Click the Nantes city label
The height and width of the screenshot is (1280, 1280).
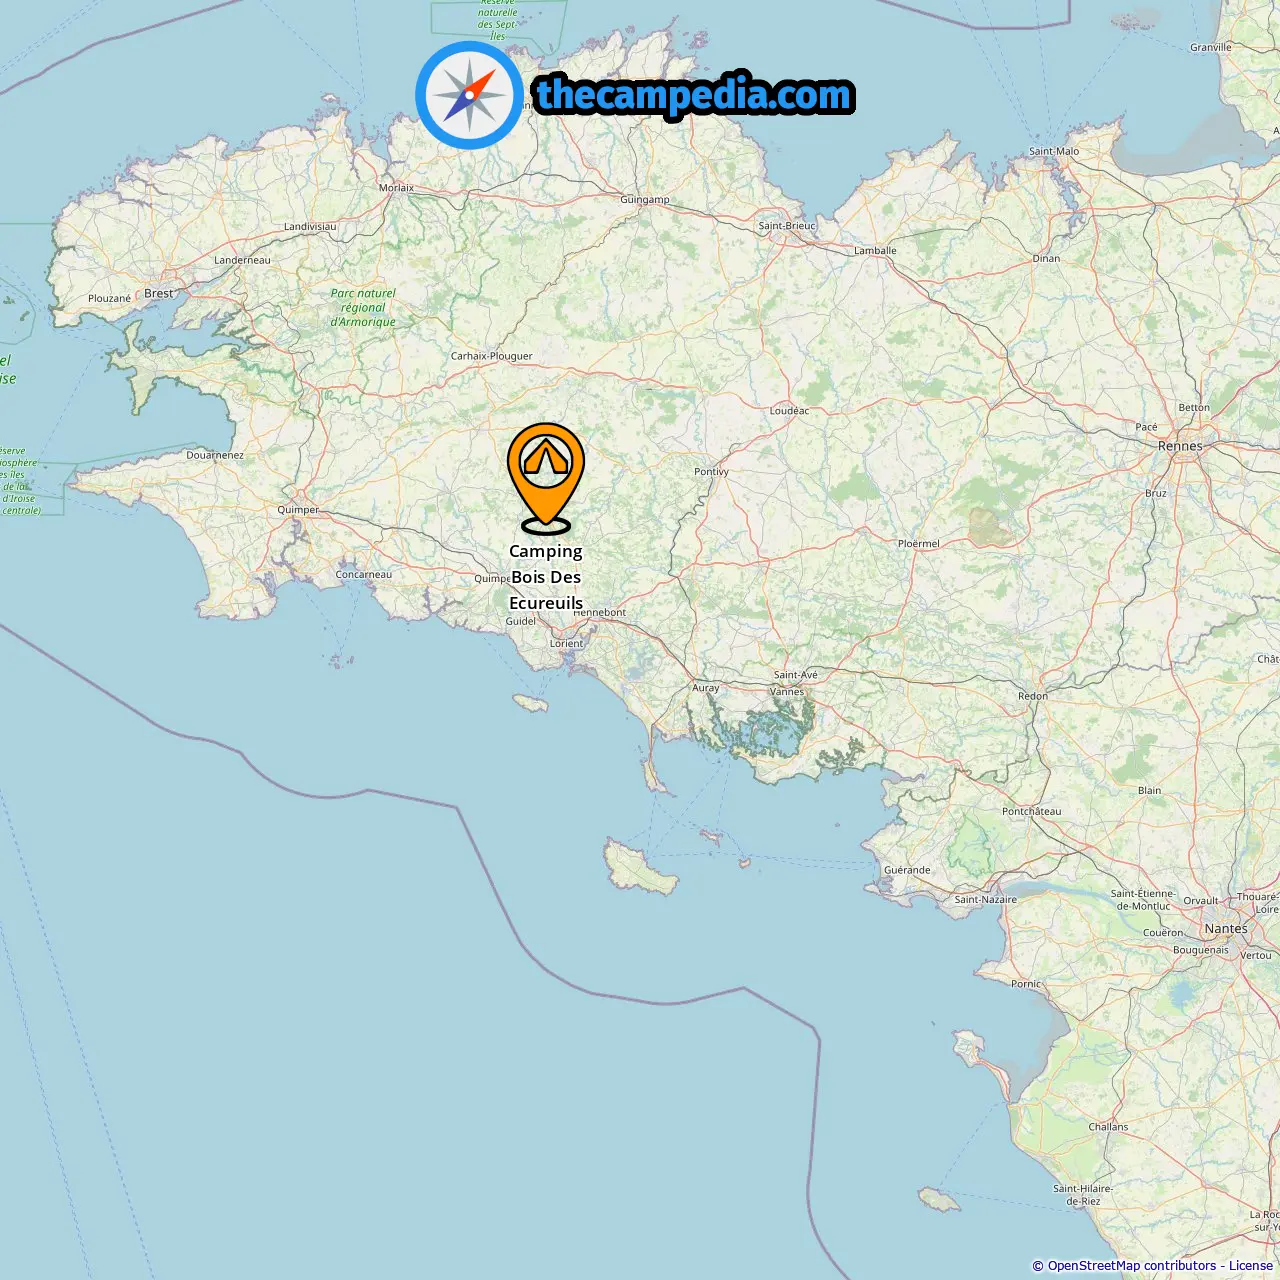pos(1226,928)
